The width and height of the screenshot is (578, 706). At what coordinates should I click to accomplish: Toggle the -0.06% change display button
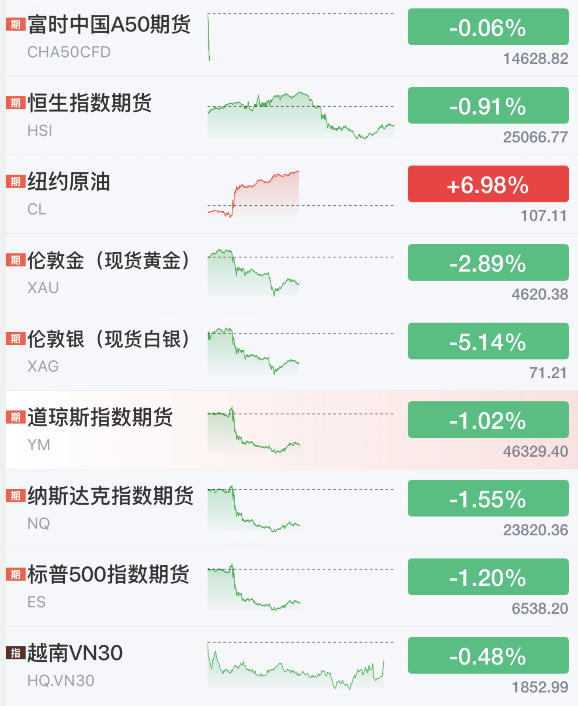(488, 27)
